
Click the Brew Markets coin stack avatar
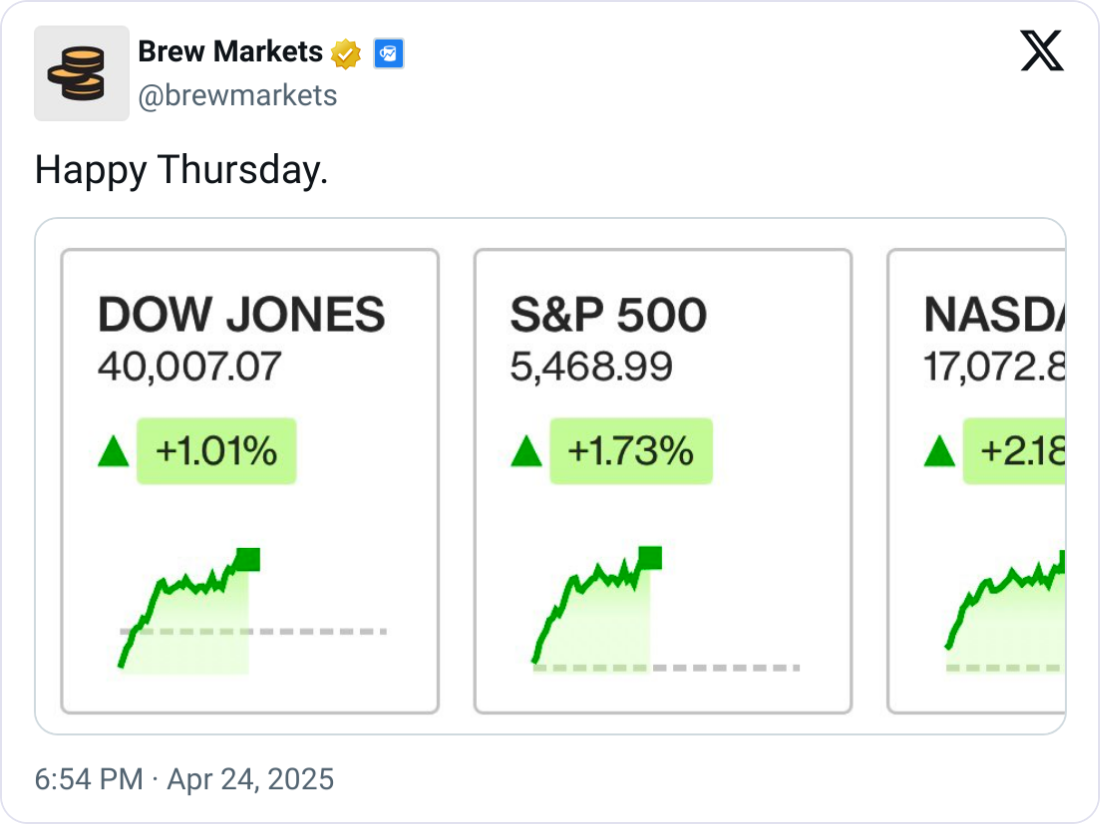81,73
